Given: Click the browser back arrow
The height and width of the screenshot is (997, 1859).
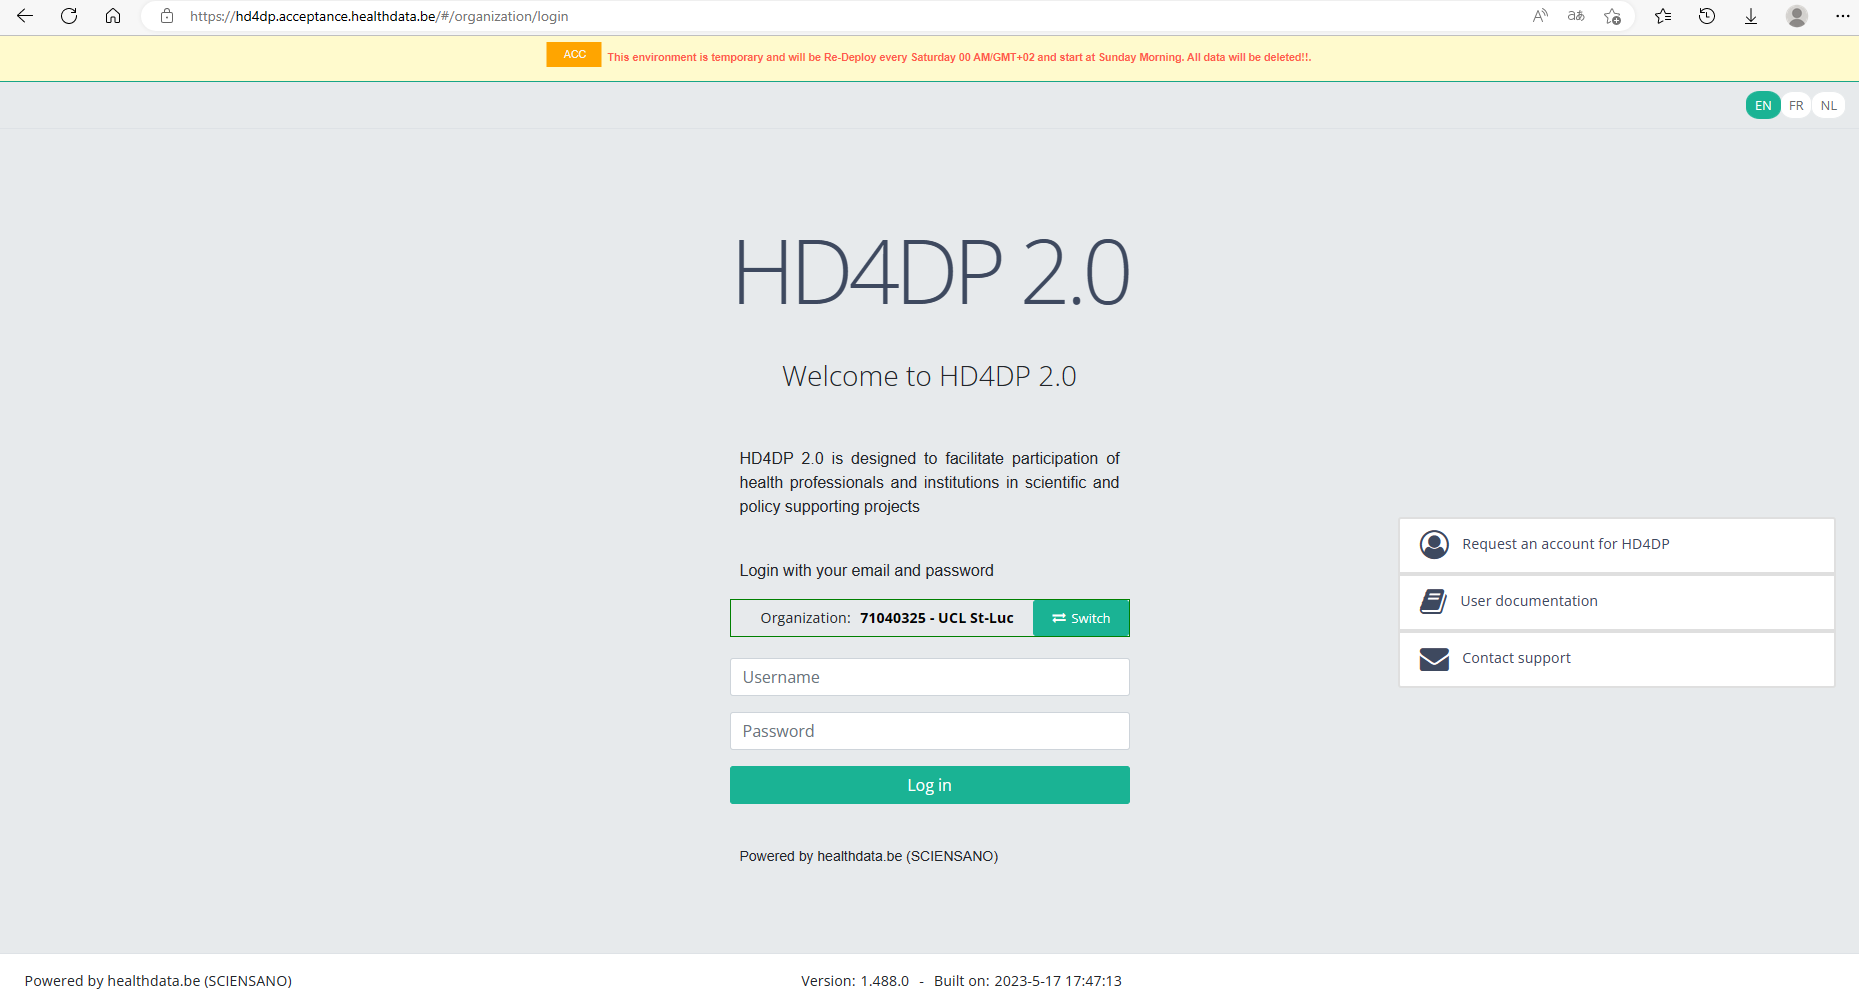Looking at the screenshot, I should [25, 16].
